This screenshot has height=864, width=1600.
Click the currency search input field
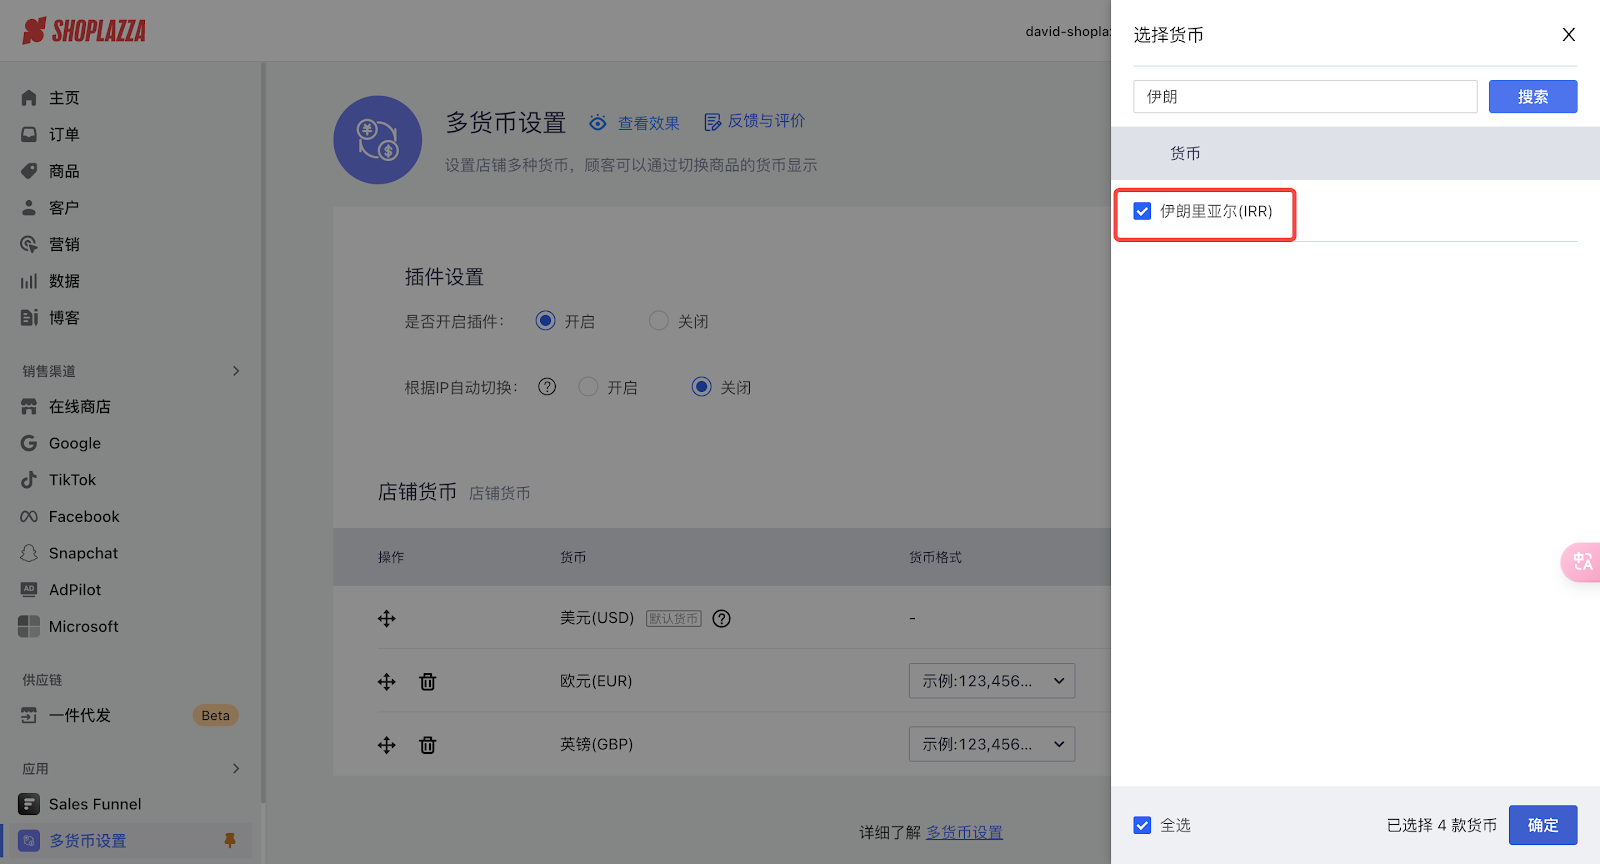tap(1304, 97)
